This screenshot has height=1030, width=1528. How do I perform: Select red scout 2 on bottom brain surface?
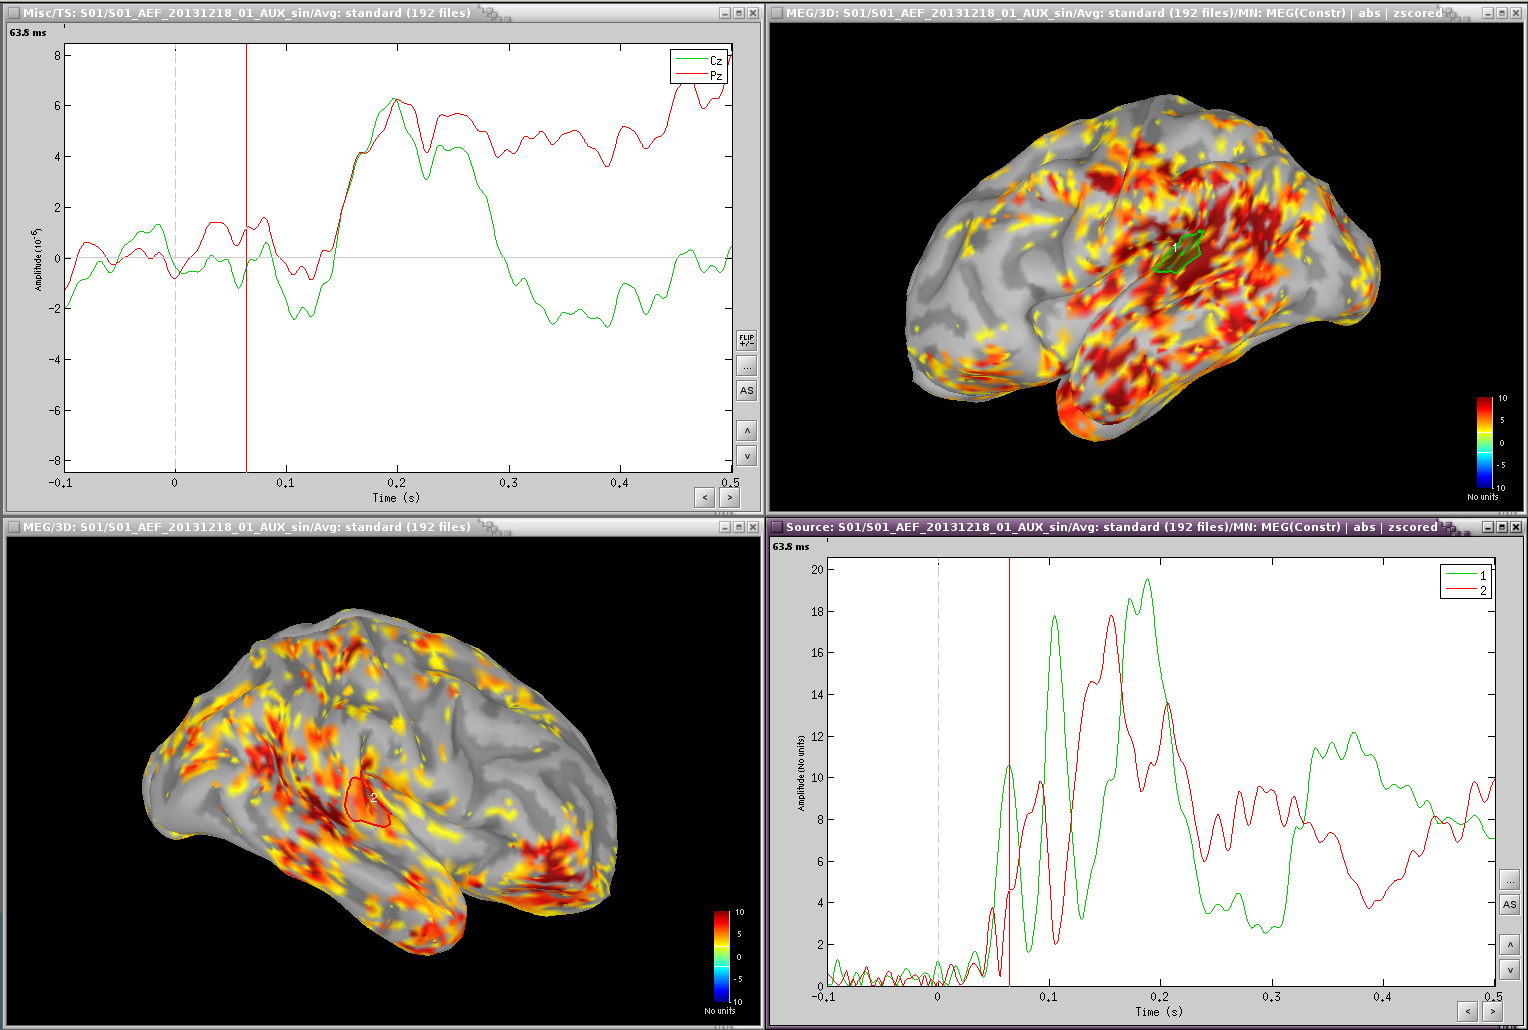click(x=367, y=801)
